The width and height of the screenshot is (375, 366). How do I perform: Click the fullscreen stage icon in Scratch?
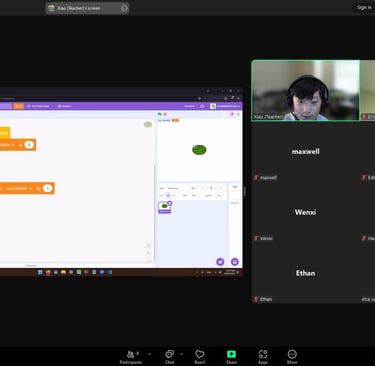click(x=238, y=114)
